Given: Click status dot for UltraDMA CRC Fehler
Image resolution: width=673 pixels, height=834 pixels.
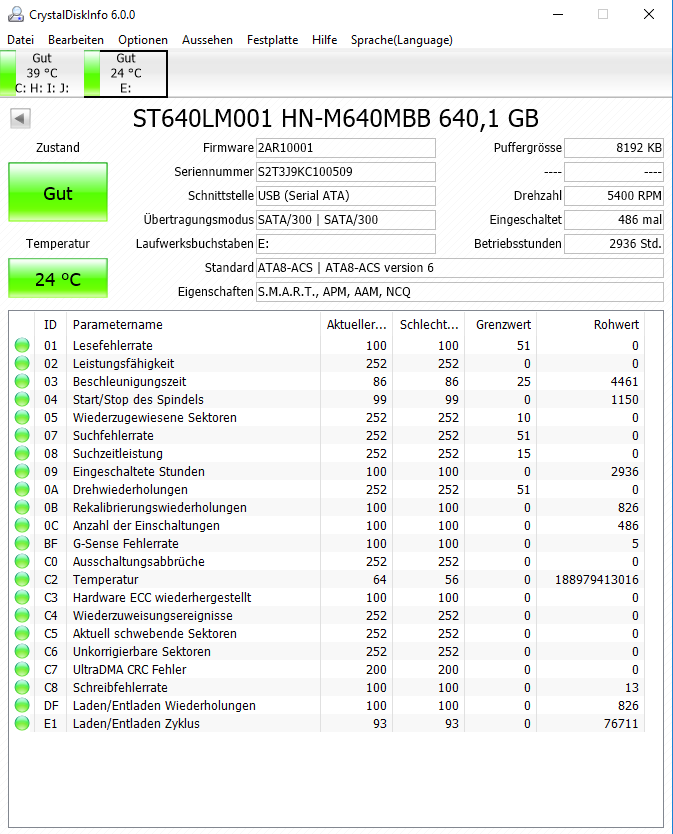Looking at the screenshot, I should tap(22, 670).
